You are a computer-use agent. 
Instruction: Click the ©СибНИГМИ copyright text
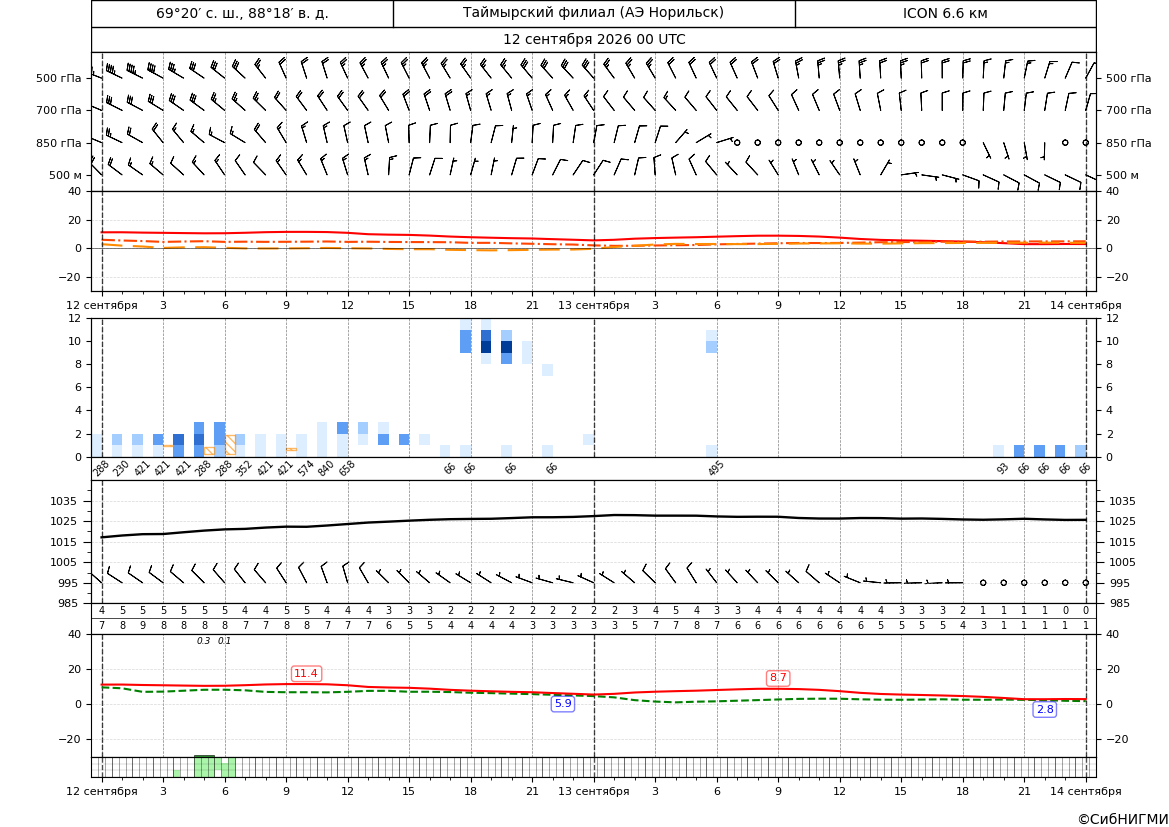(1123, 819)
